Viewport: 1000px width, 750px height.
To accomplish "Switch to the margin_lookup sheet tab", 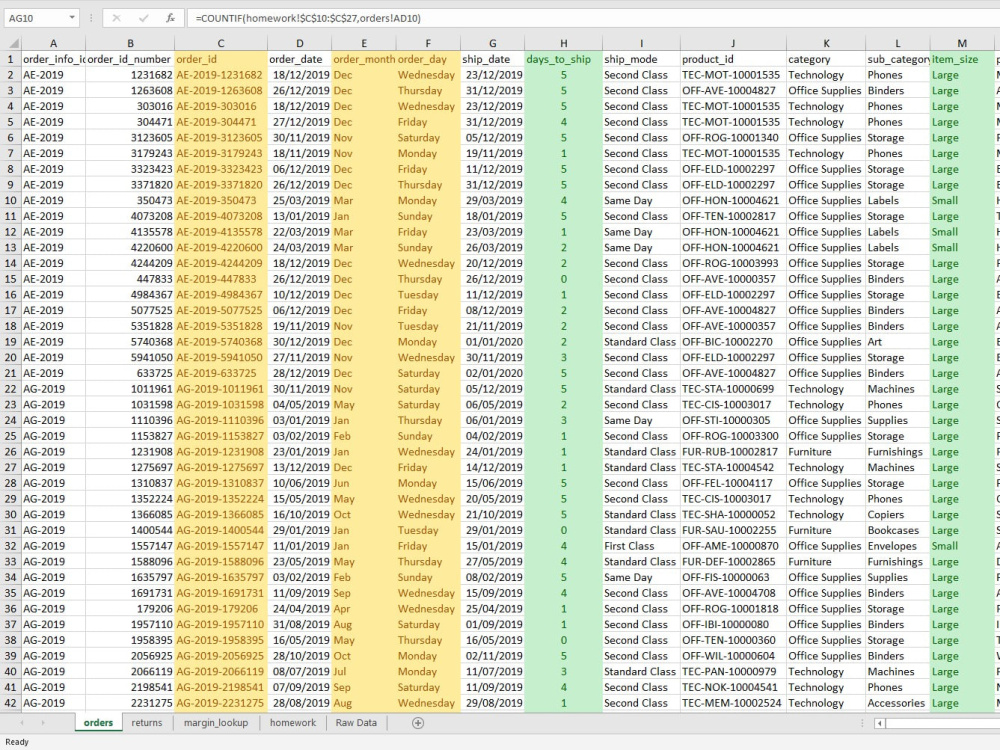I will click(x=216, y=723).
